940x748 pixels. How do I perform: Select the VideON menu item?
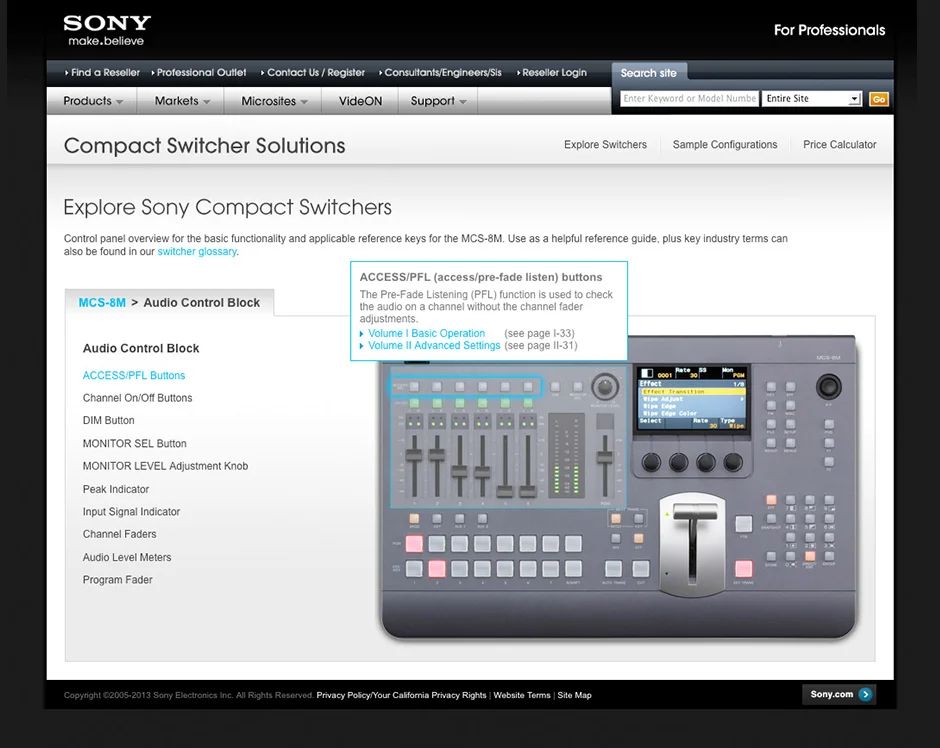(359, 100)
